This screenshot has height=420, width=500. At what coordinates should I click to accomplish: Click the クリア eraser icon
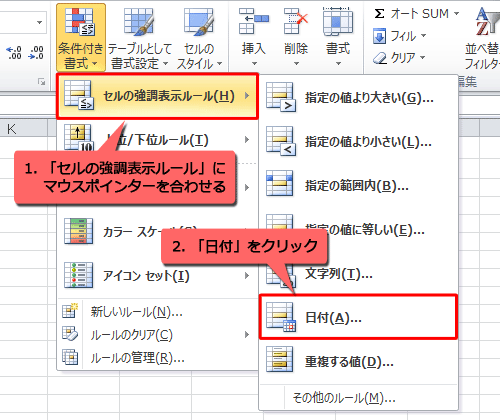pyautogui.click(x=379, y=58)
